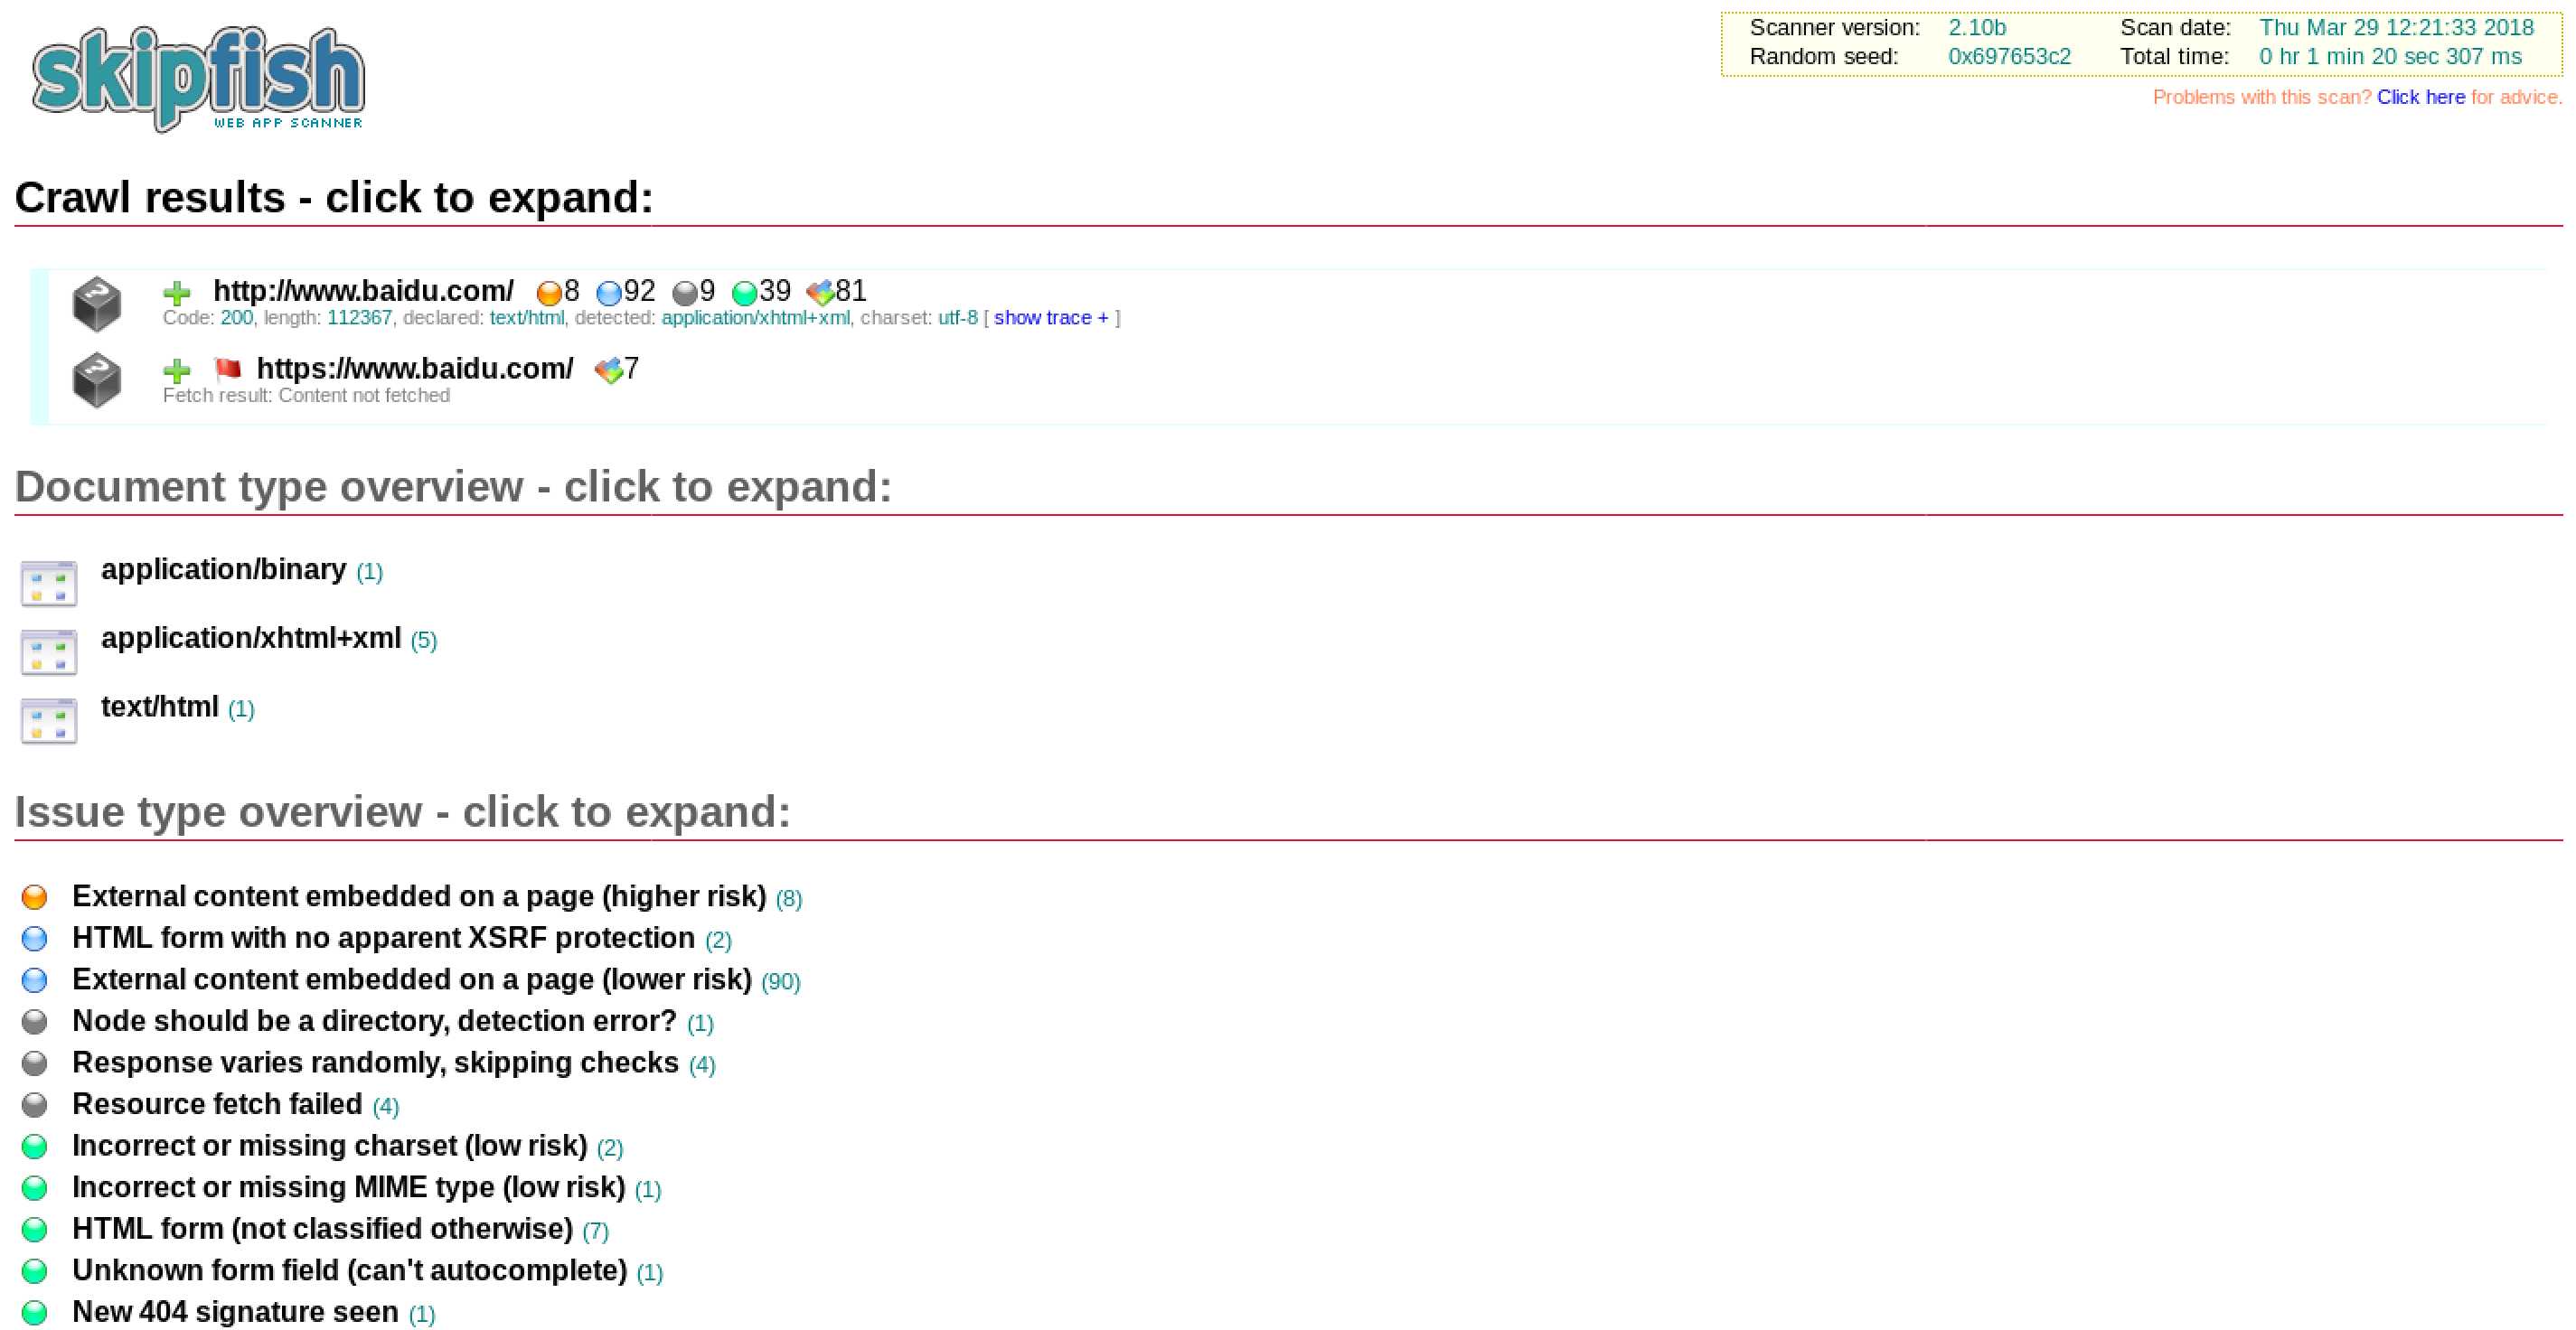
Task: Click the orange high-risk count icon showing 8
Action: click(x=549, y=293)
